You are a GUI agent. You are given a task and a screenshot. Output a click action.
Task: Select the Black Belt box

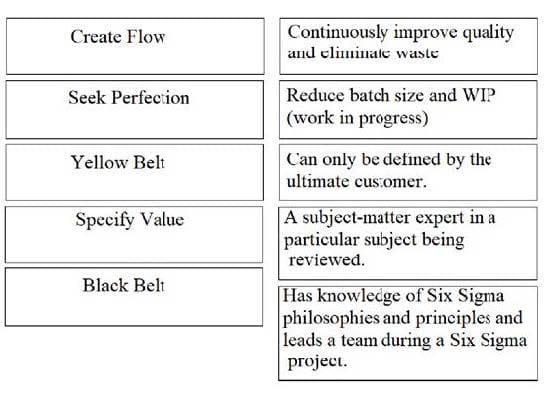(134, 297)
